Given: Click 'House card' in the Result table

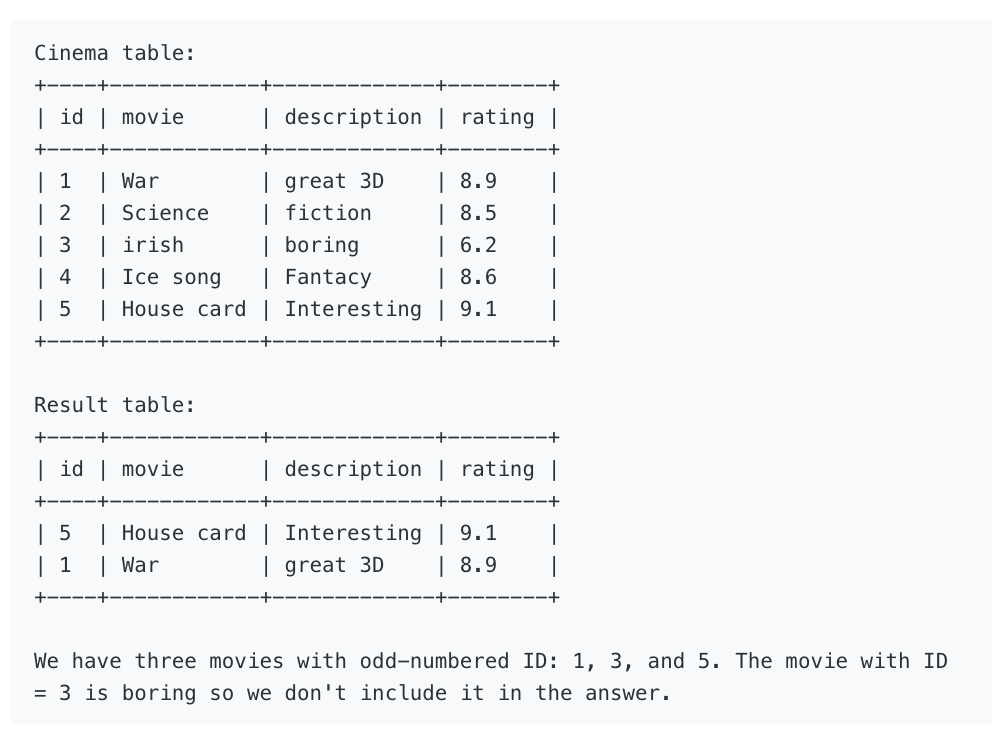Looking at the screenshot, I should 184,533.
